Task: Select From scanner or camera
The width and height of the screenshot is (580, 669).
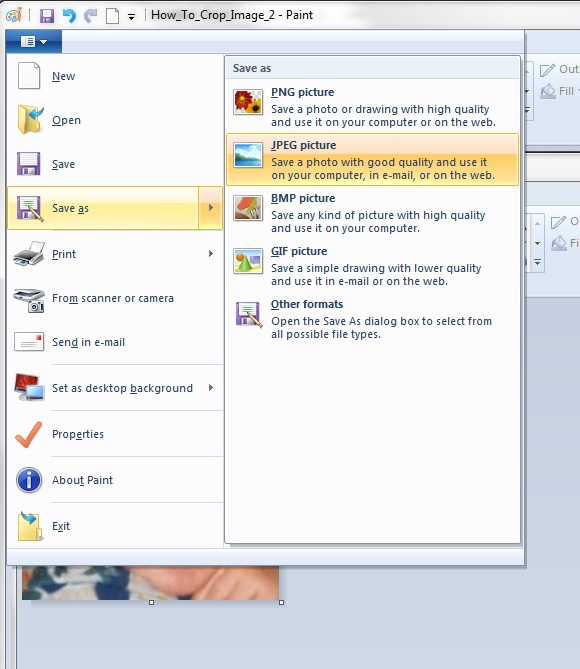Action: pos(115,299)
